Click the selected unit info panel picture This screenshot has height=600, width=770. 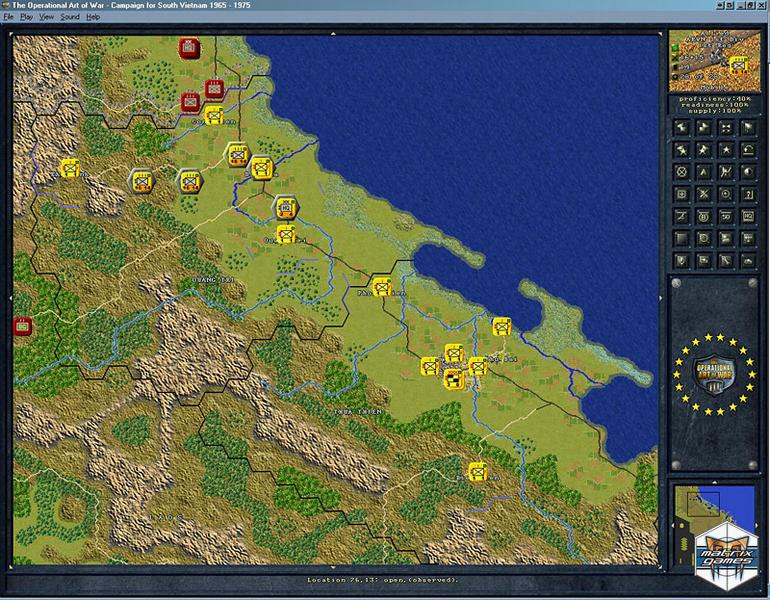click(715, 61)
